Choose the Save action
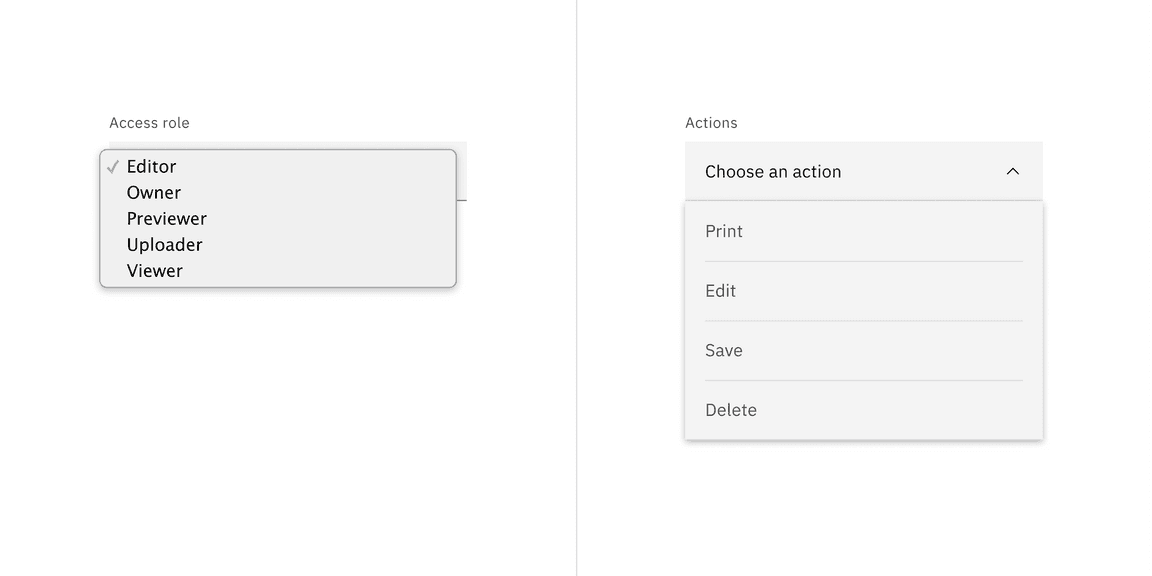The image size is (1152, 576). [724, 350]
